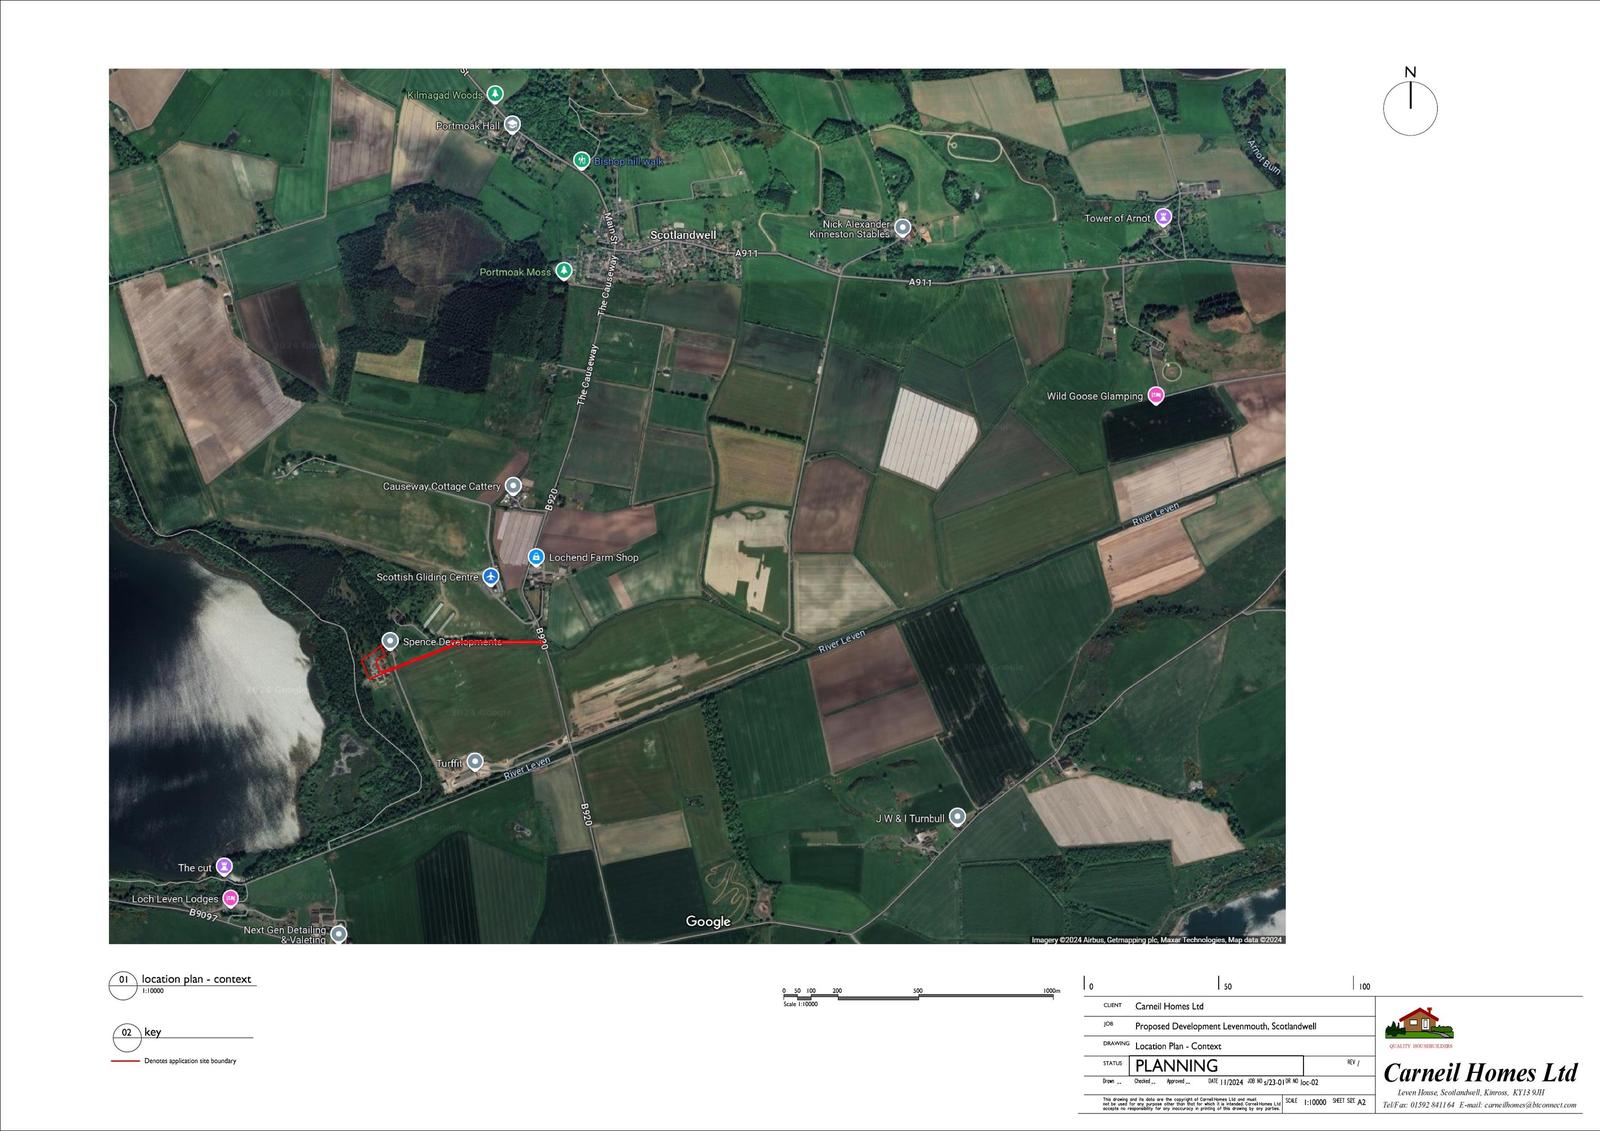
Task: Open the Bishop hill walk hiking marker
Action: (x=581, y=160)
